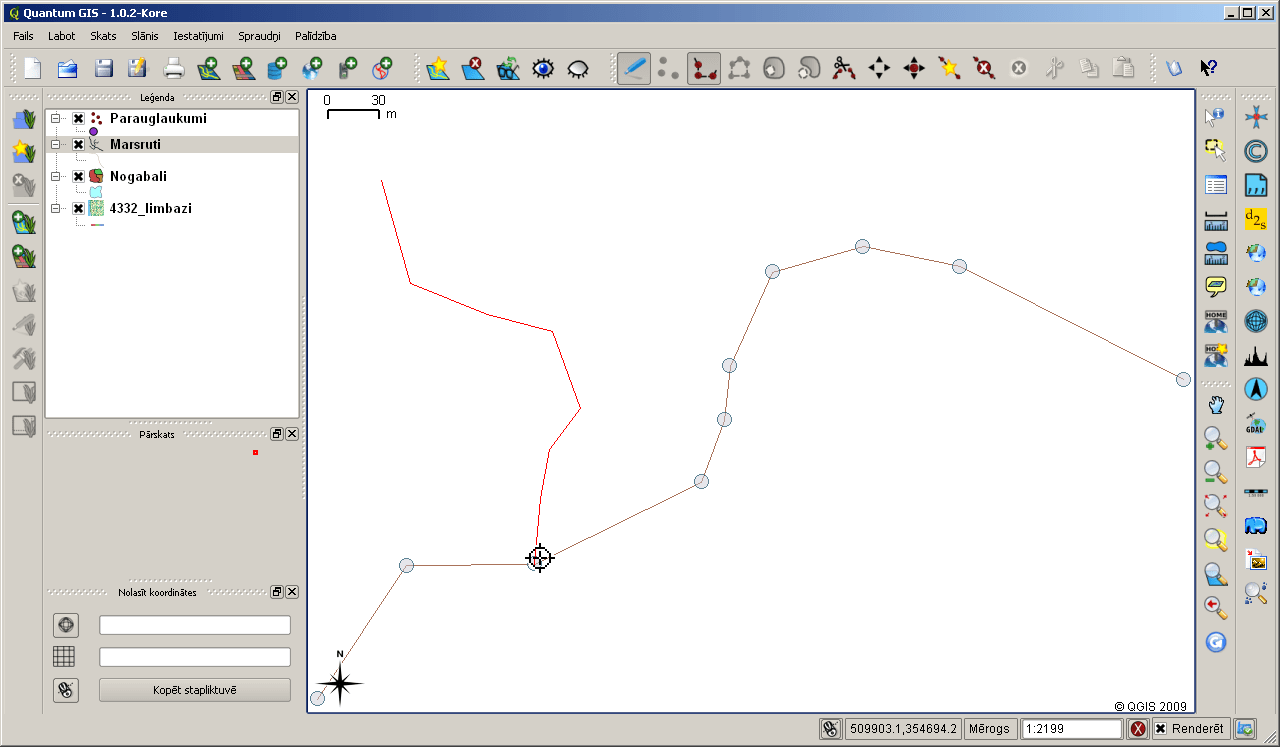Open the Spraudņi menu
1280x747 pixels.
260,35
